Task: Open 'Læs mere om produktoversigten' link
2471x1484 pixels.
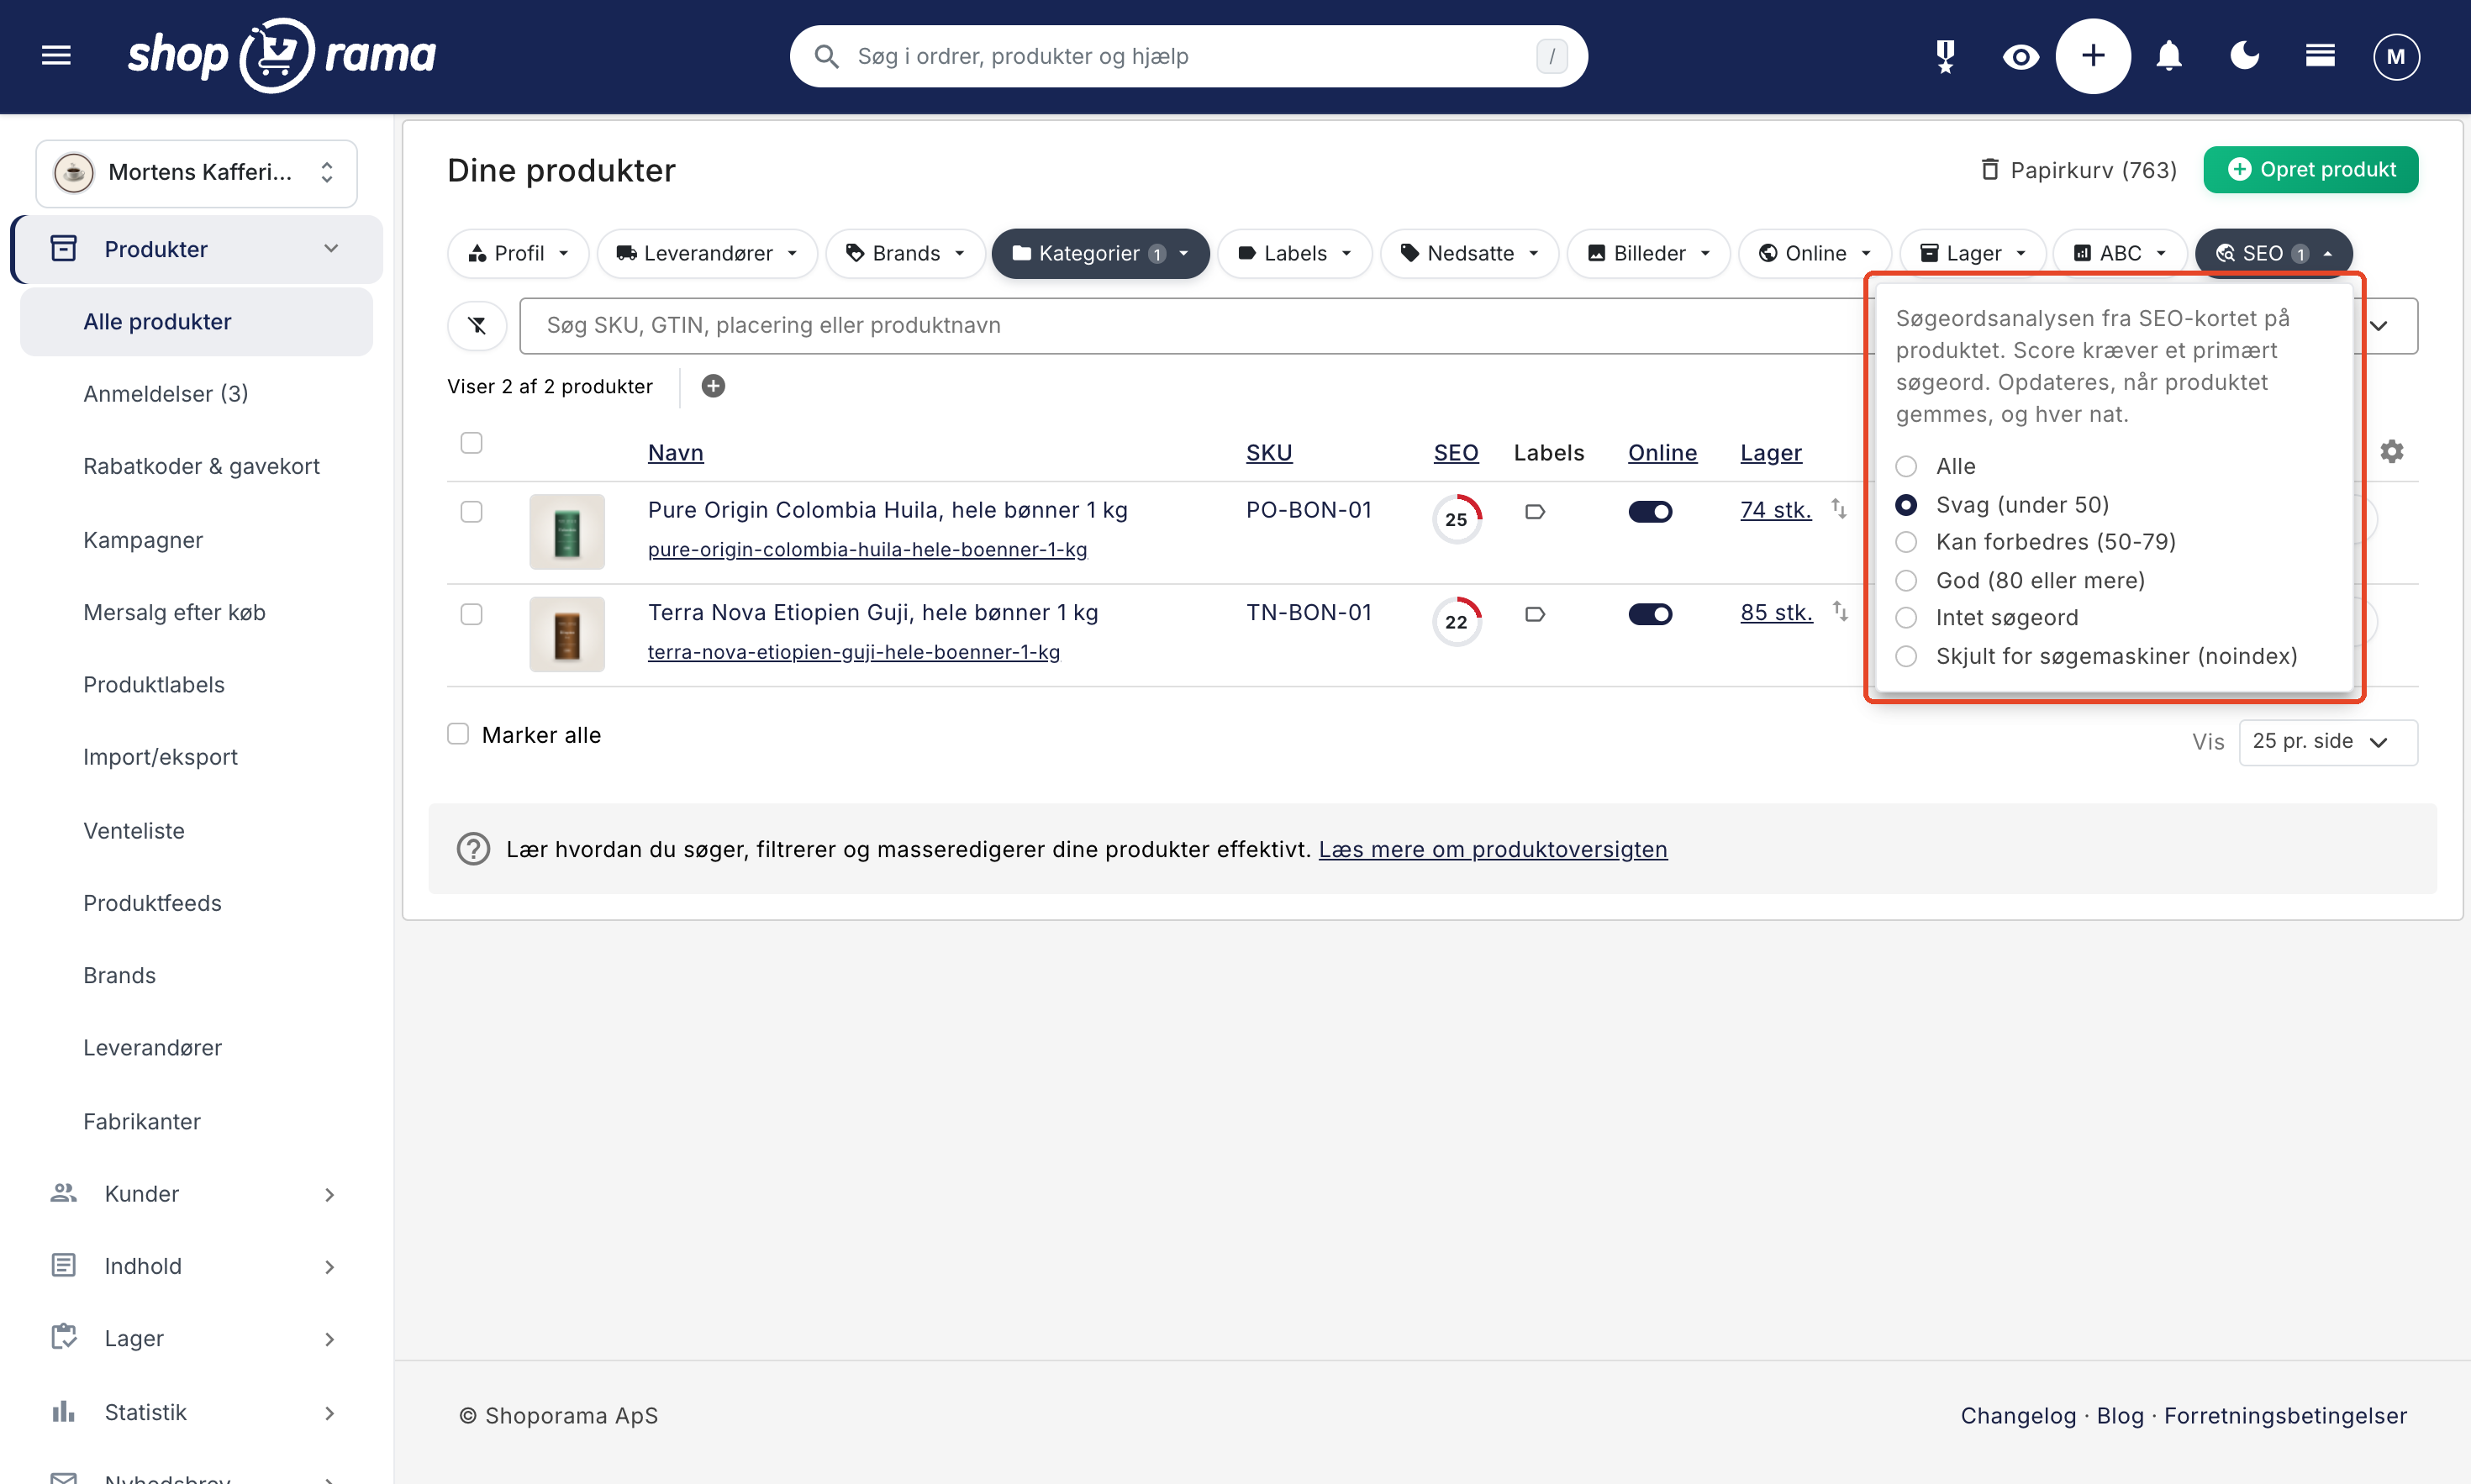Action: click(x=1493, y=849)
